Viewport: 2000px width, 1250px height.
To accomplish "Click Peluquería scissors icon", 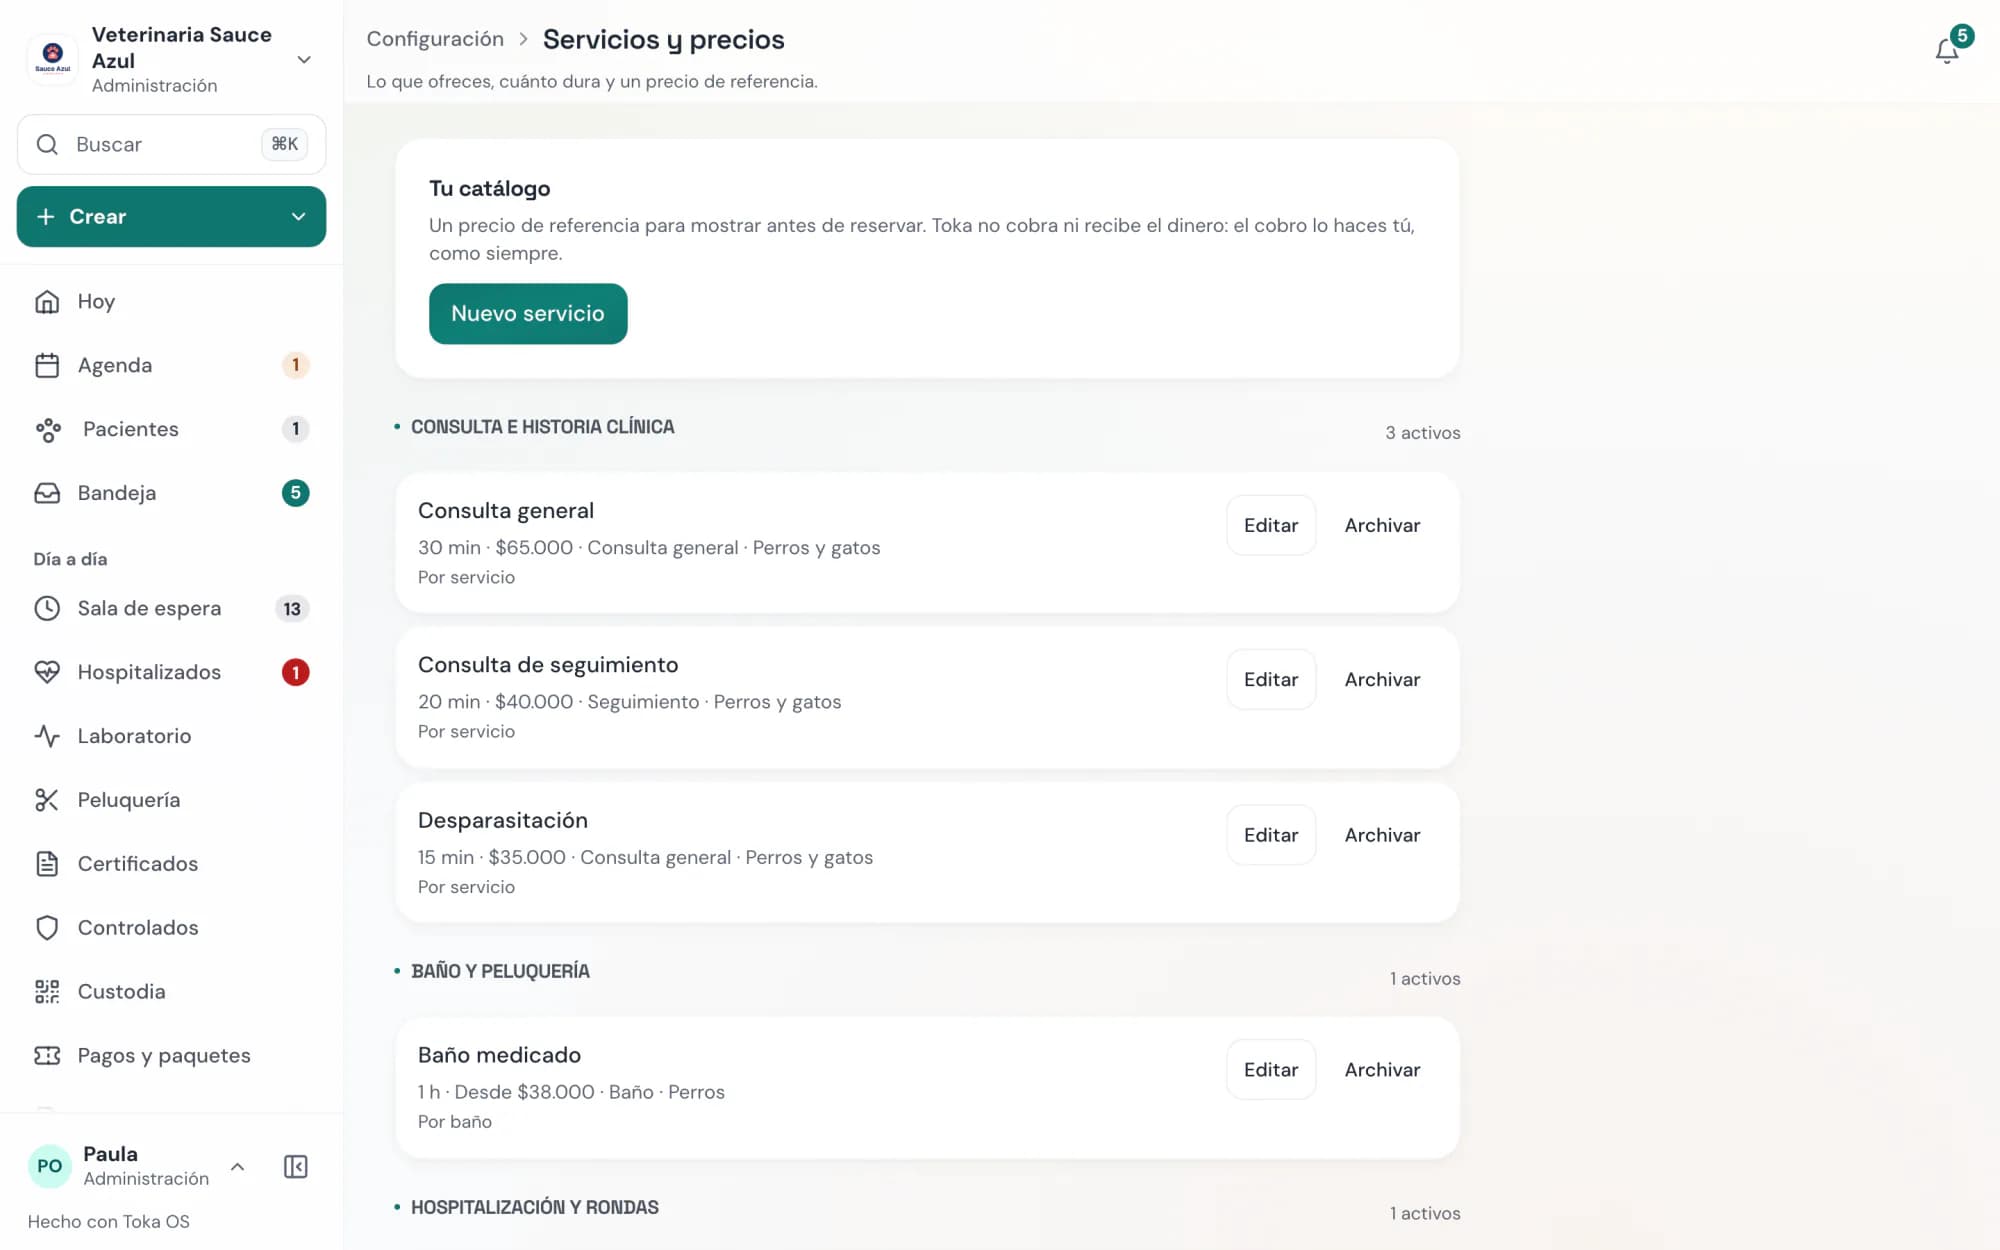I will click(47, 800).
